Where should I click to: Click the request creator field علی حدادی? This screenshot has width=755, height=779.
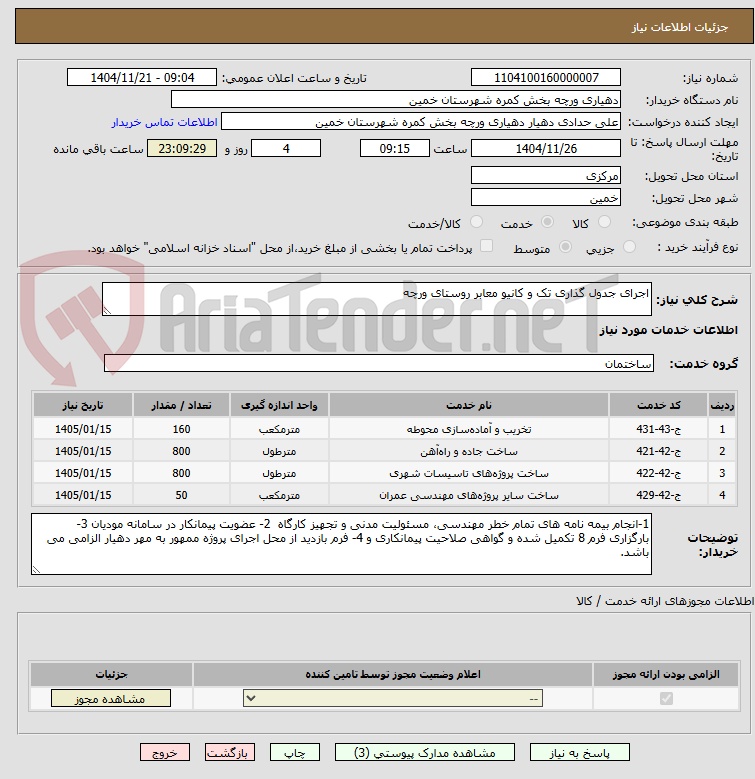tap(421, 122)
